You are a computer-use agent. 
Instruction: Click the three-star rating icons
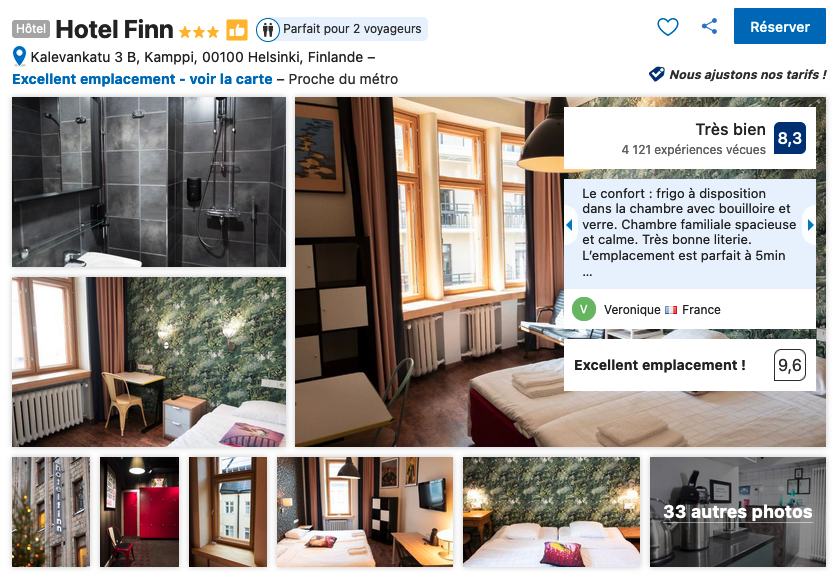pyautogui.click(x=199, y=32)
